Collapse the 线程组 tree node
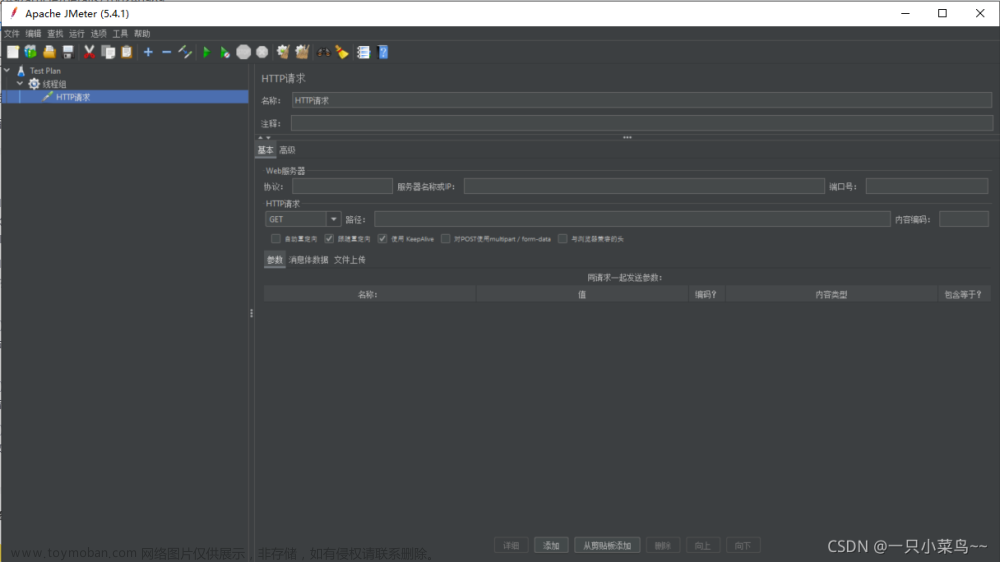The width and height of the screenshot is (1000, 562). 20,84
